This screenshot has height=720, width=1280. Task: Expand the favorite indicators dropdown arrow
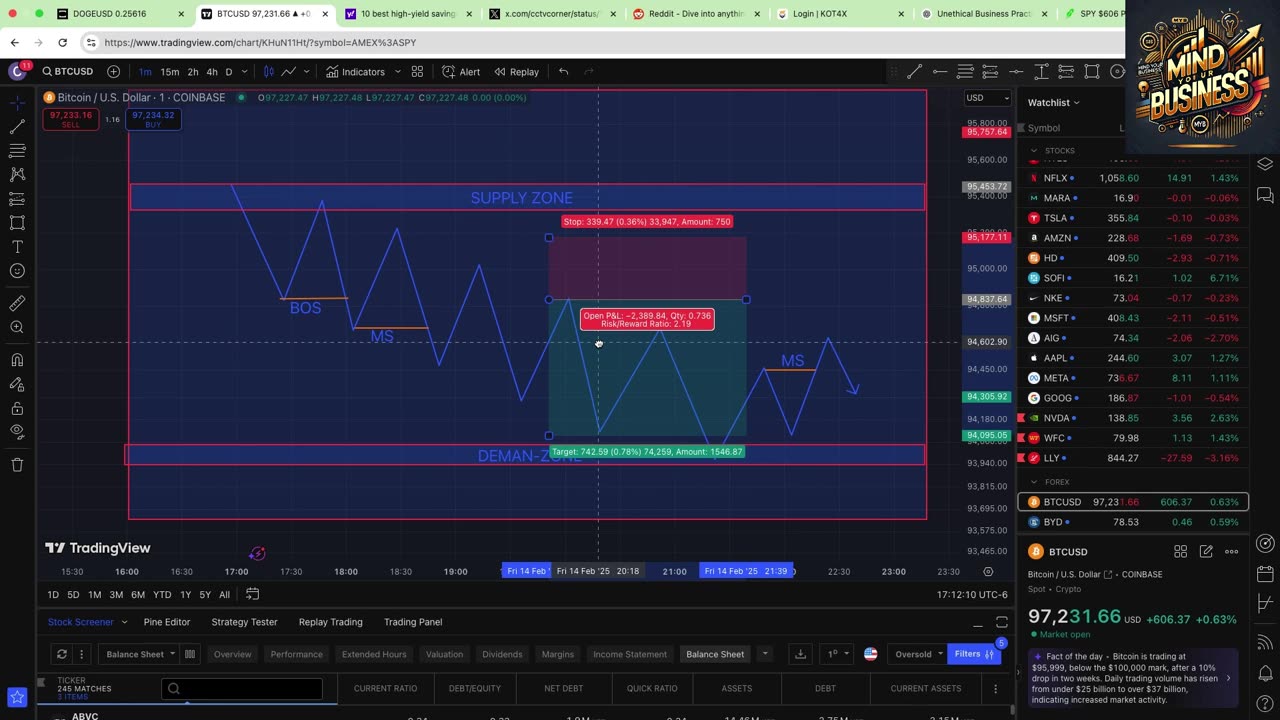397,72
